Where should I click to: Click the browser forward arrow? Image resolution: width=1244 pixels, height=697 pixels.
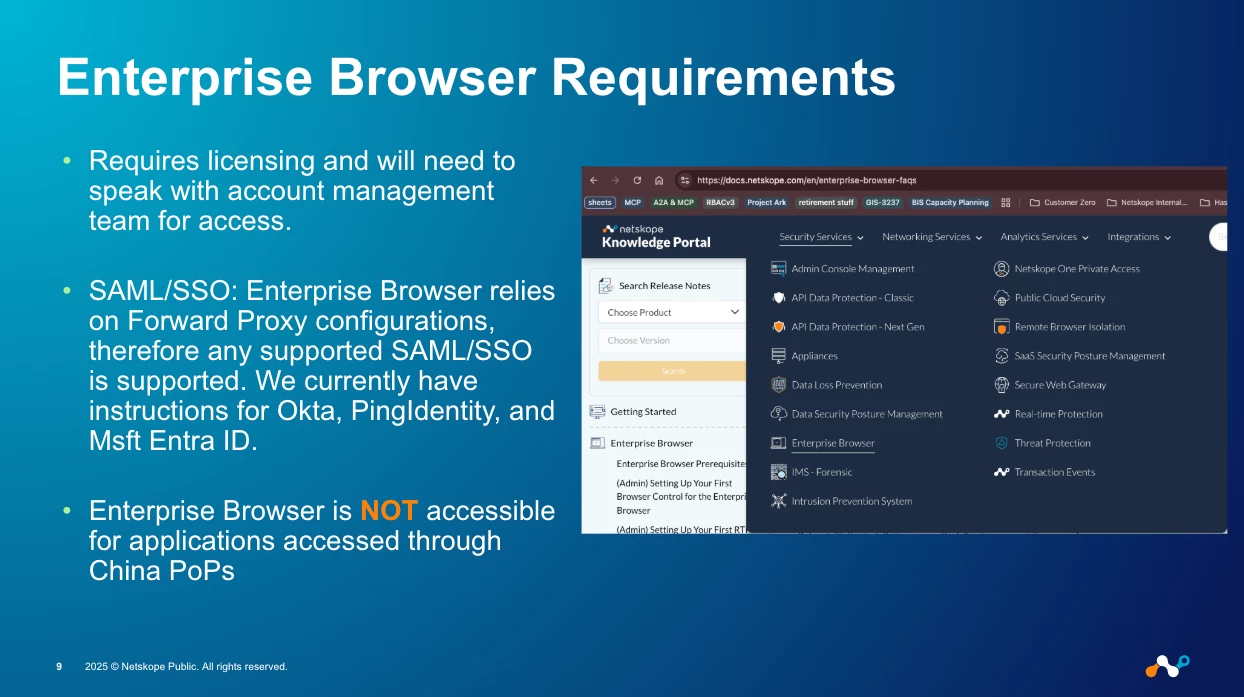(615, 180)
